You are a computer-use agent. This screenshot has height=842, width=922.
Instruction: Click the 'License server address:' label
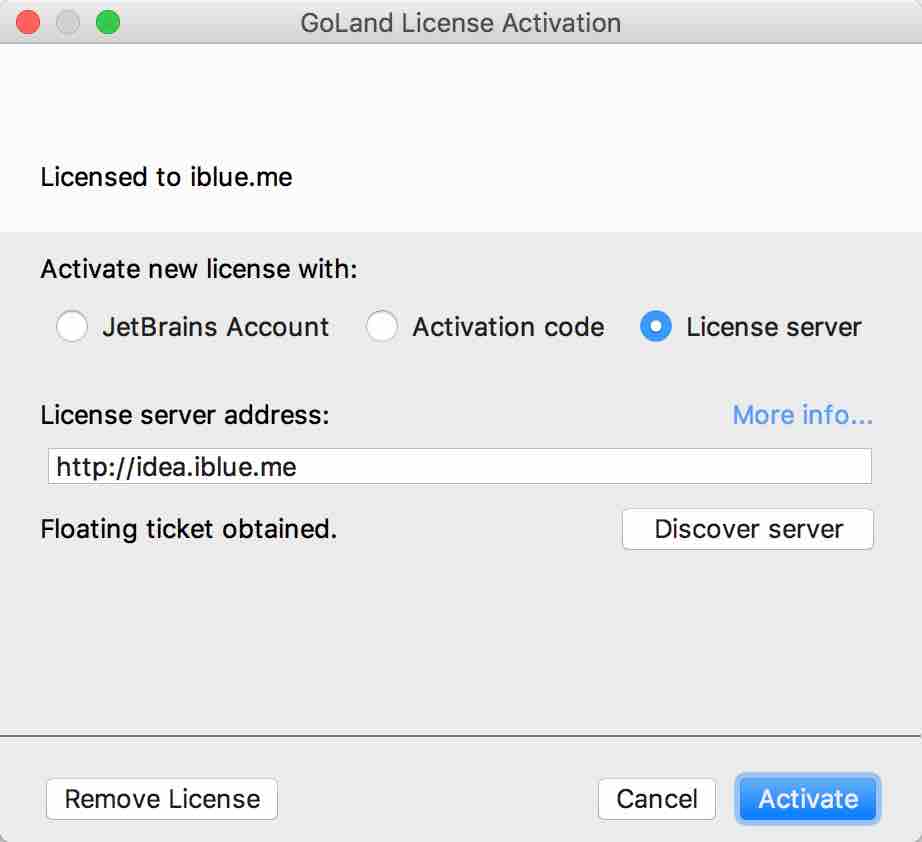tap(185, 415)
